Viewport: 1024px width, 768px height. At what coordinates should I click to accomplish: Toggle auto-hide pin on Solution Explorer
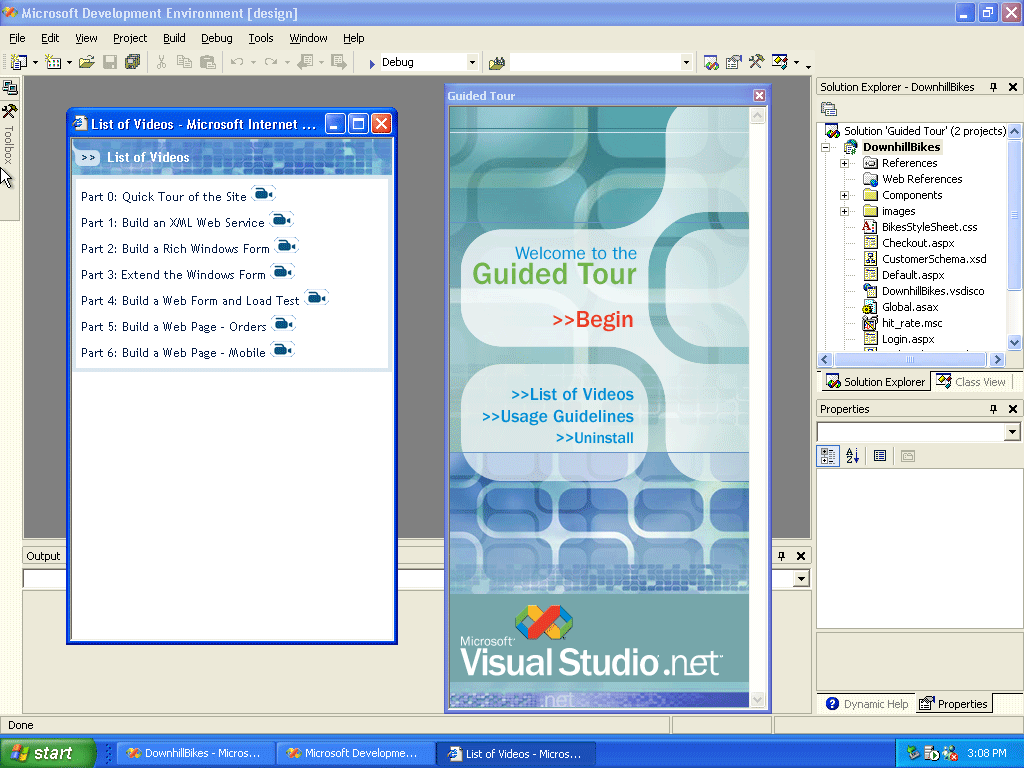point(993,87)
